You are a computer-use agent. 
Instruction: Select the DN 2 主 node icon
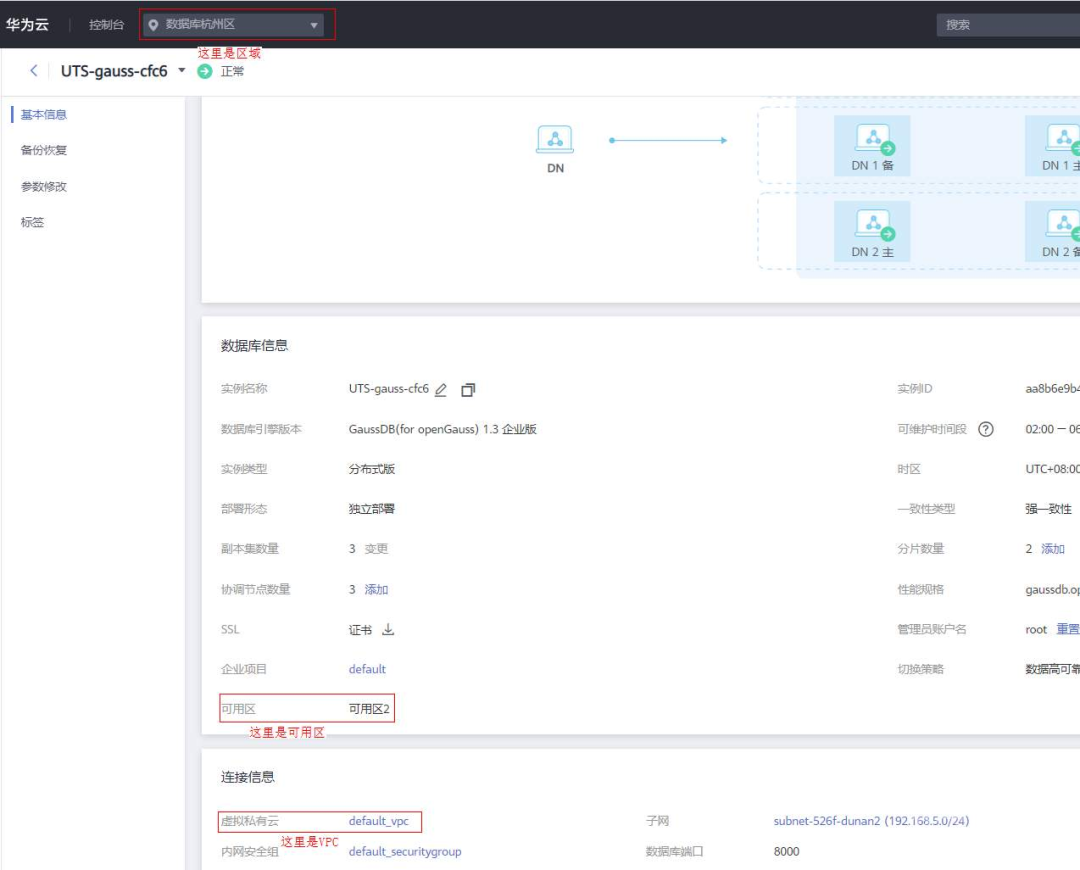tap(873, 225)
